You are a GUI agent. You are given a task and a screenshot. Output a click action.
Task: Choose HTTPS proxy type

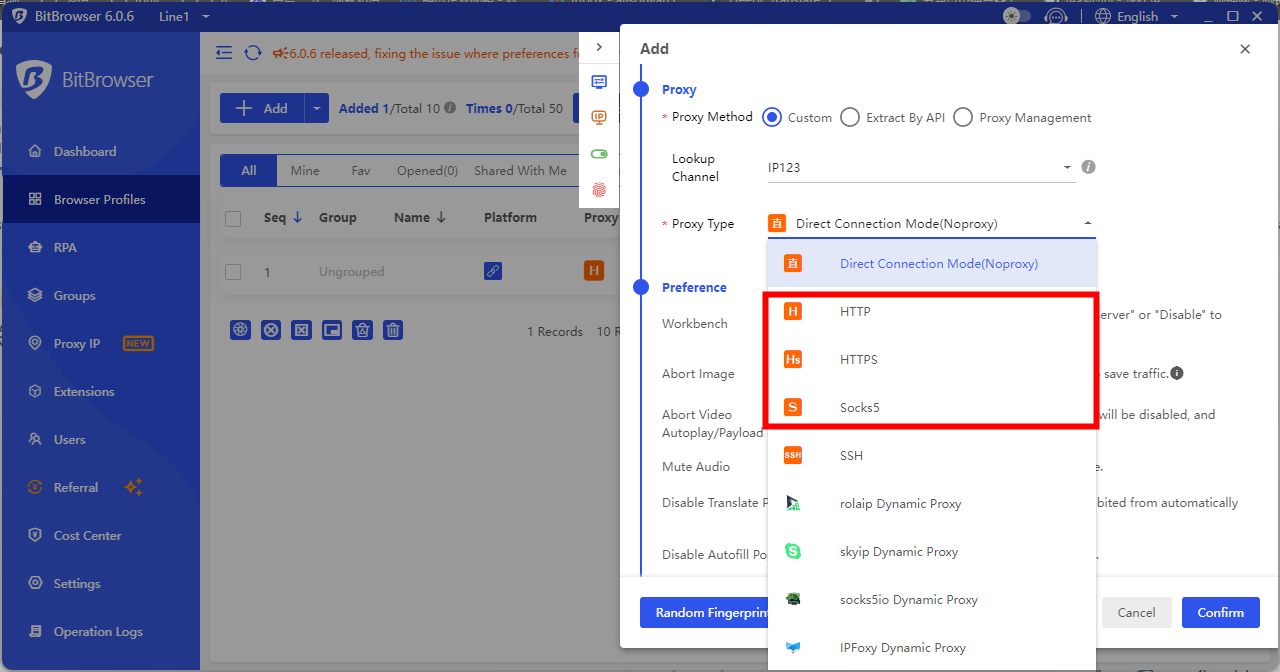[932, 359]
